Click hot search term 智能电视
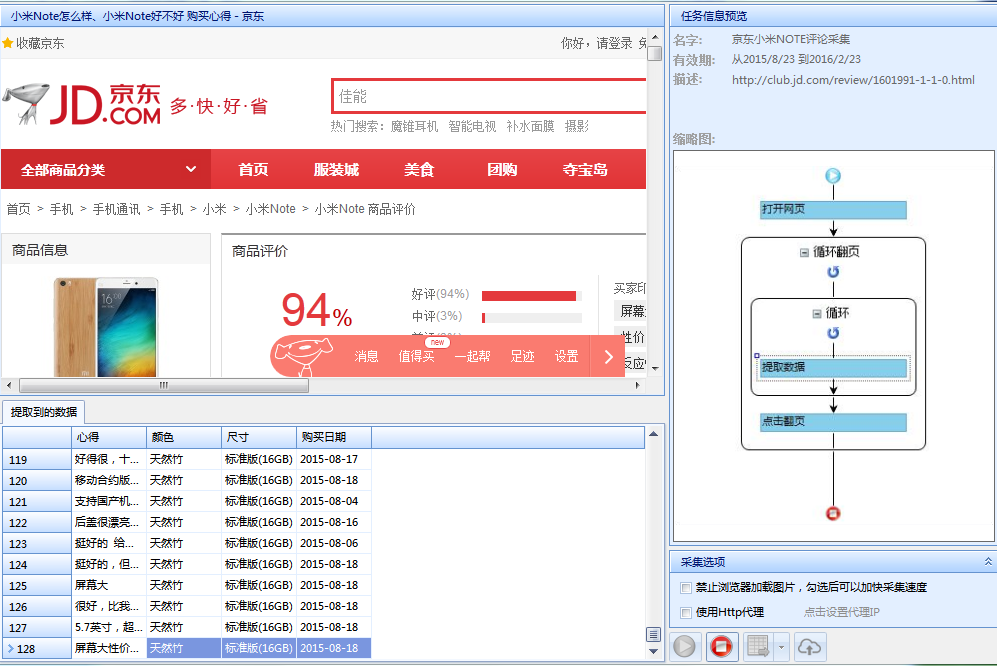Screen dimensions: 997x666 472,127
